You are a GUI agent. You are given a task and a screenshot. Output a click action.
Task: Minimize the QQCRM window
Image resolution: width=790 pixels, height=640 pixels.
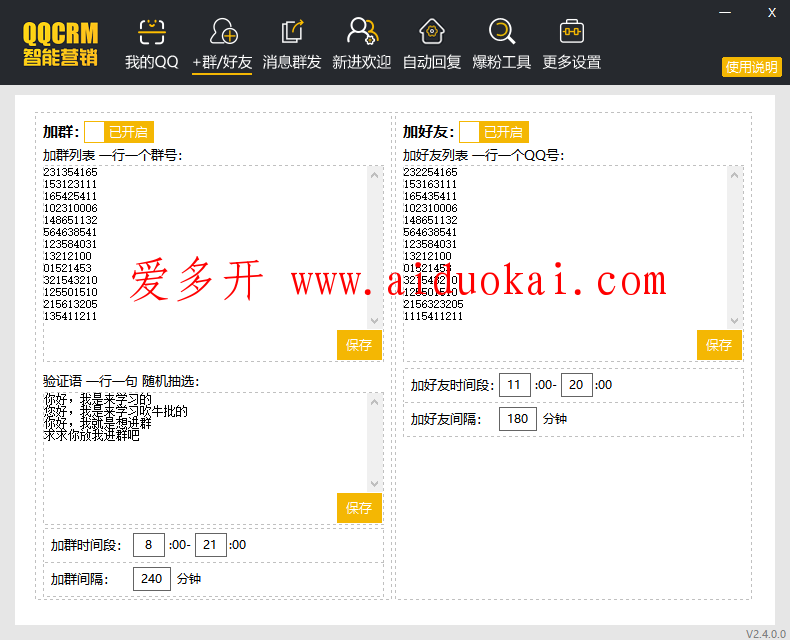[x=725, y=12]
